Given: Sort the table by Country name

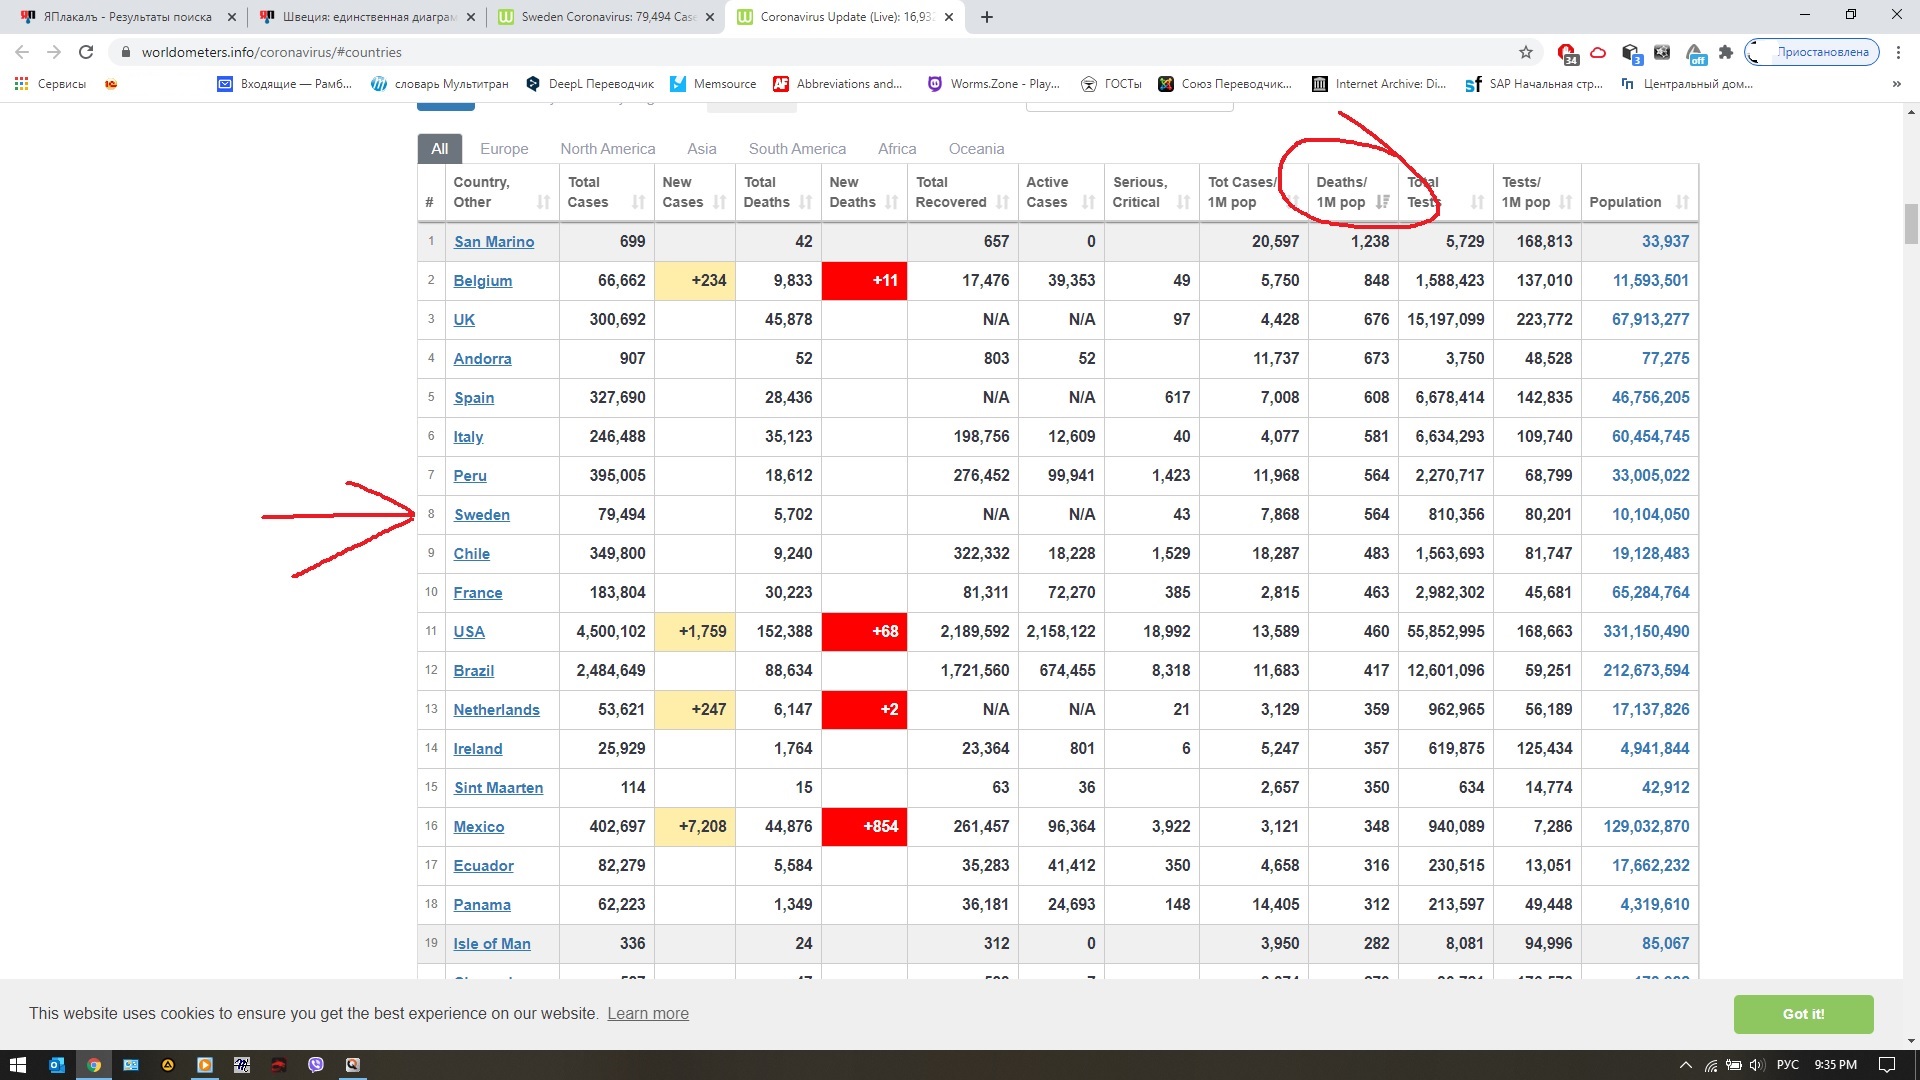Looking at the screenshot, I should coord(501,192).
